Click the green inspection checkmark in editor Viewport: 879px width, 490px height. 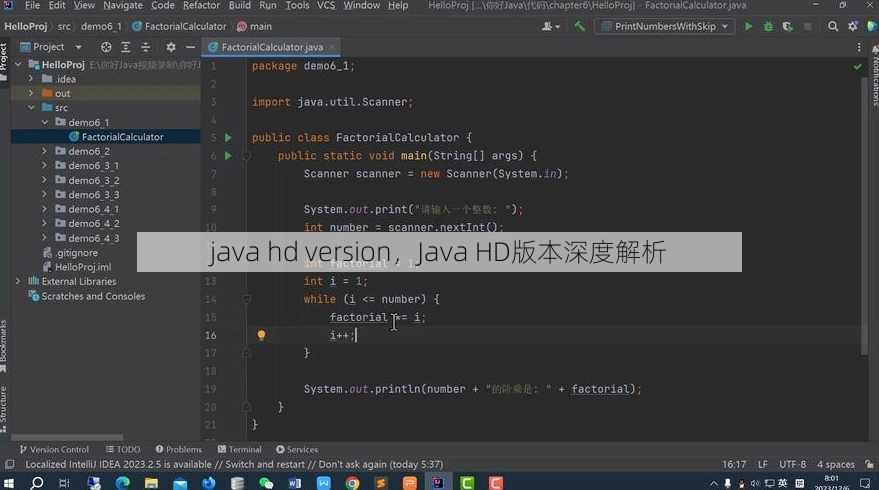pos(858,67)
